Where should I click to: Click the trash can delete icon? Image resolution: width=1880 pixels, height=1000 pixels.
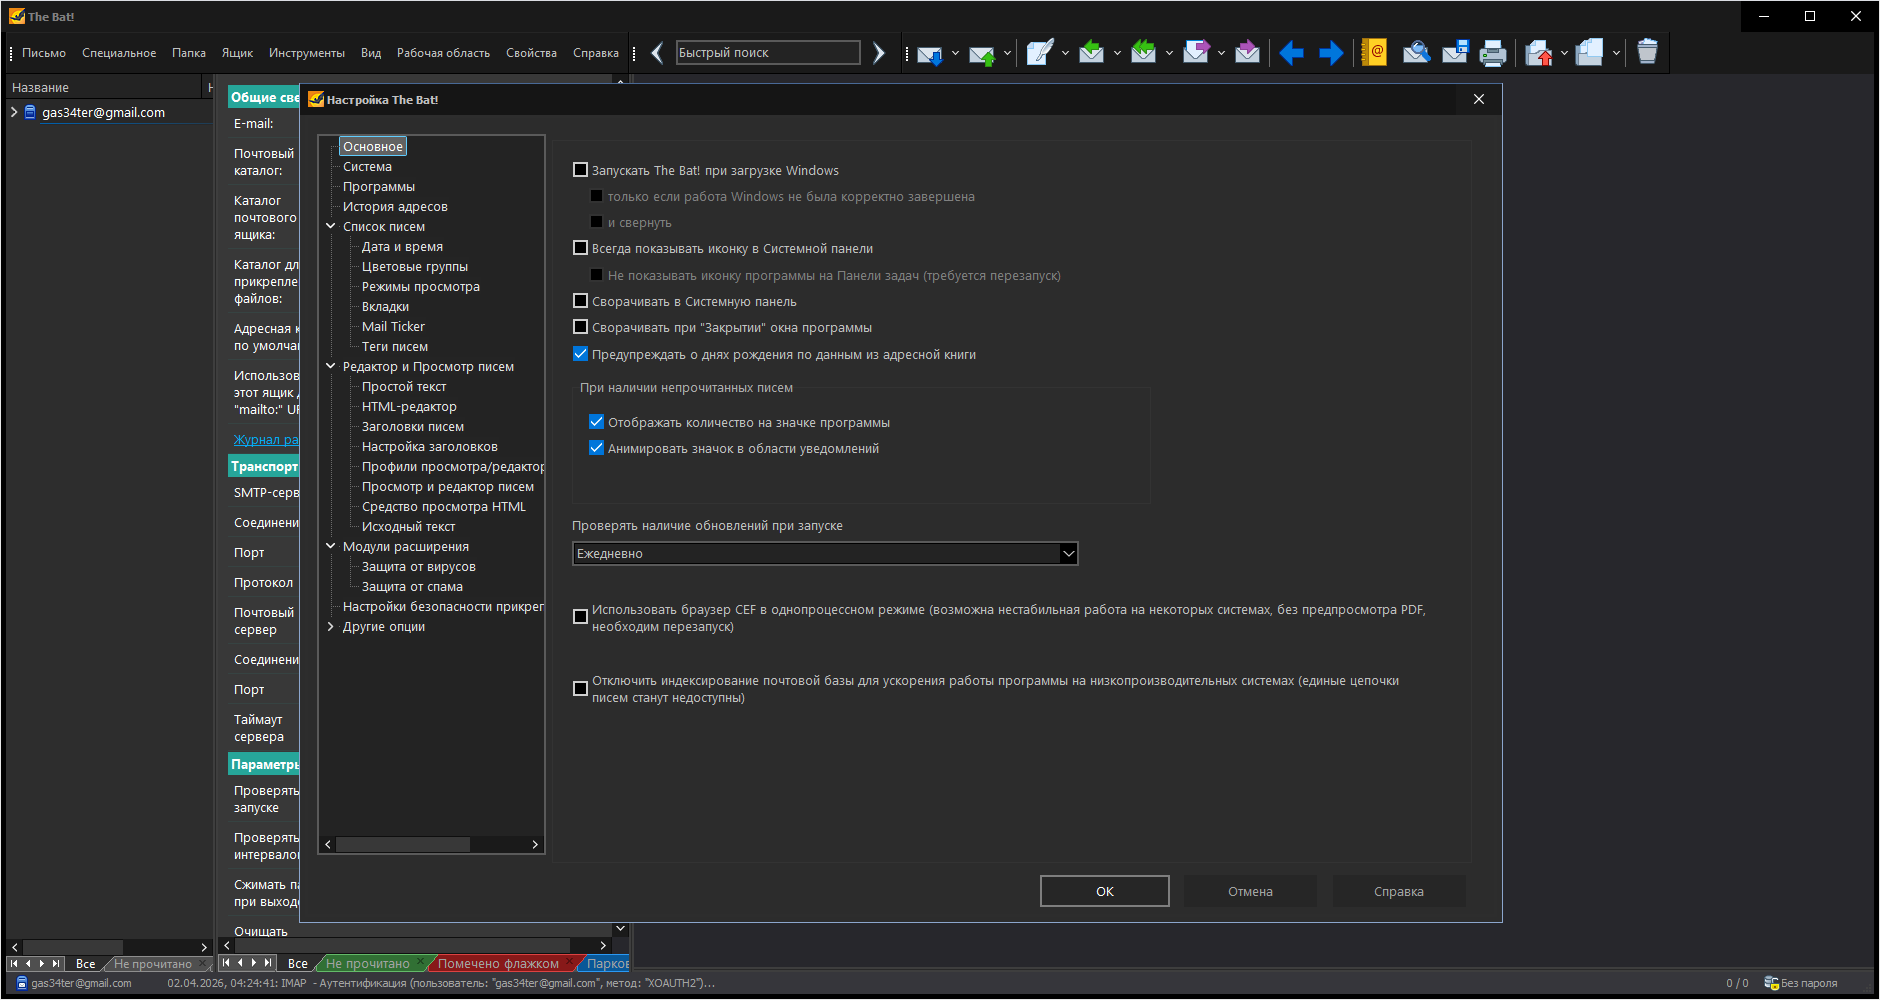pyautogui.click(x=1647, y=53)
